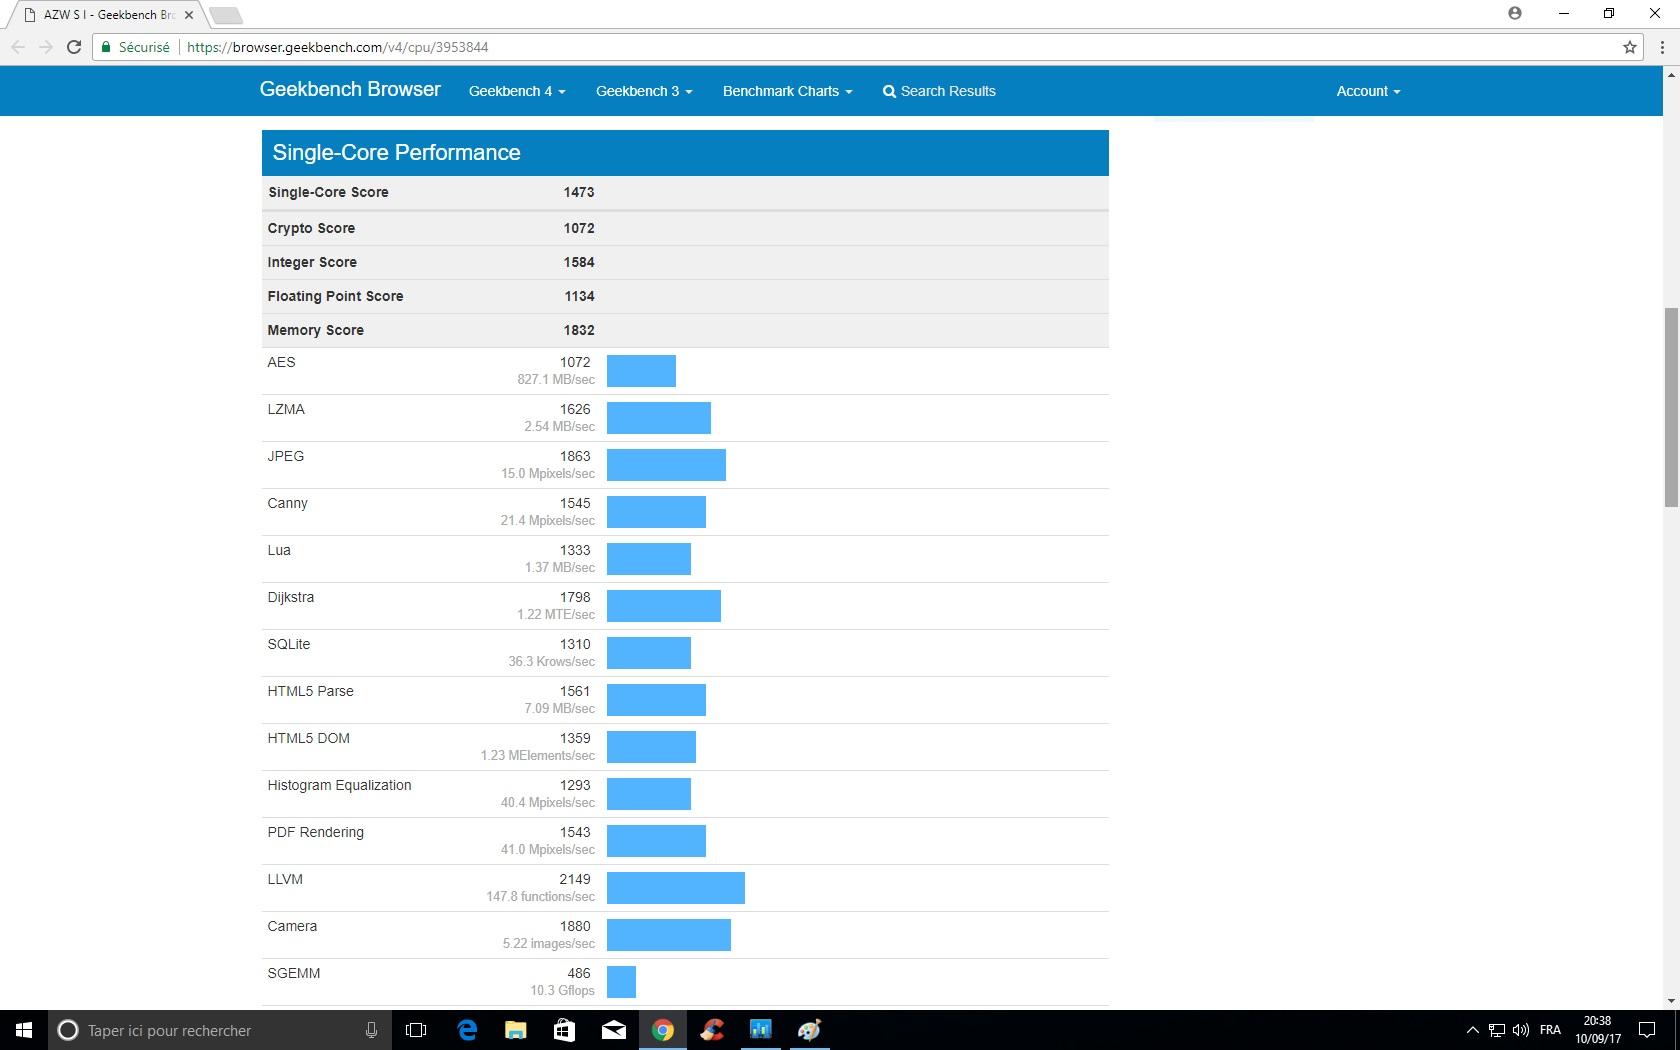Open Microsoft Edge from the taskbar
Screen dimensions: 1680x1050
(467, 1030)
